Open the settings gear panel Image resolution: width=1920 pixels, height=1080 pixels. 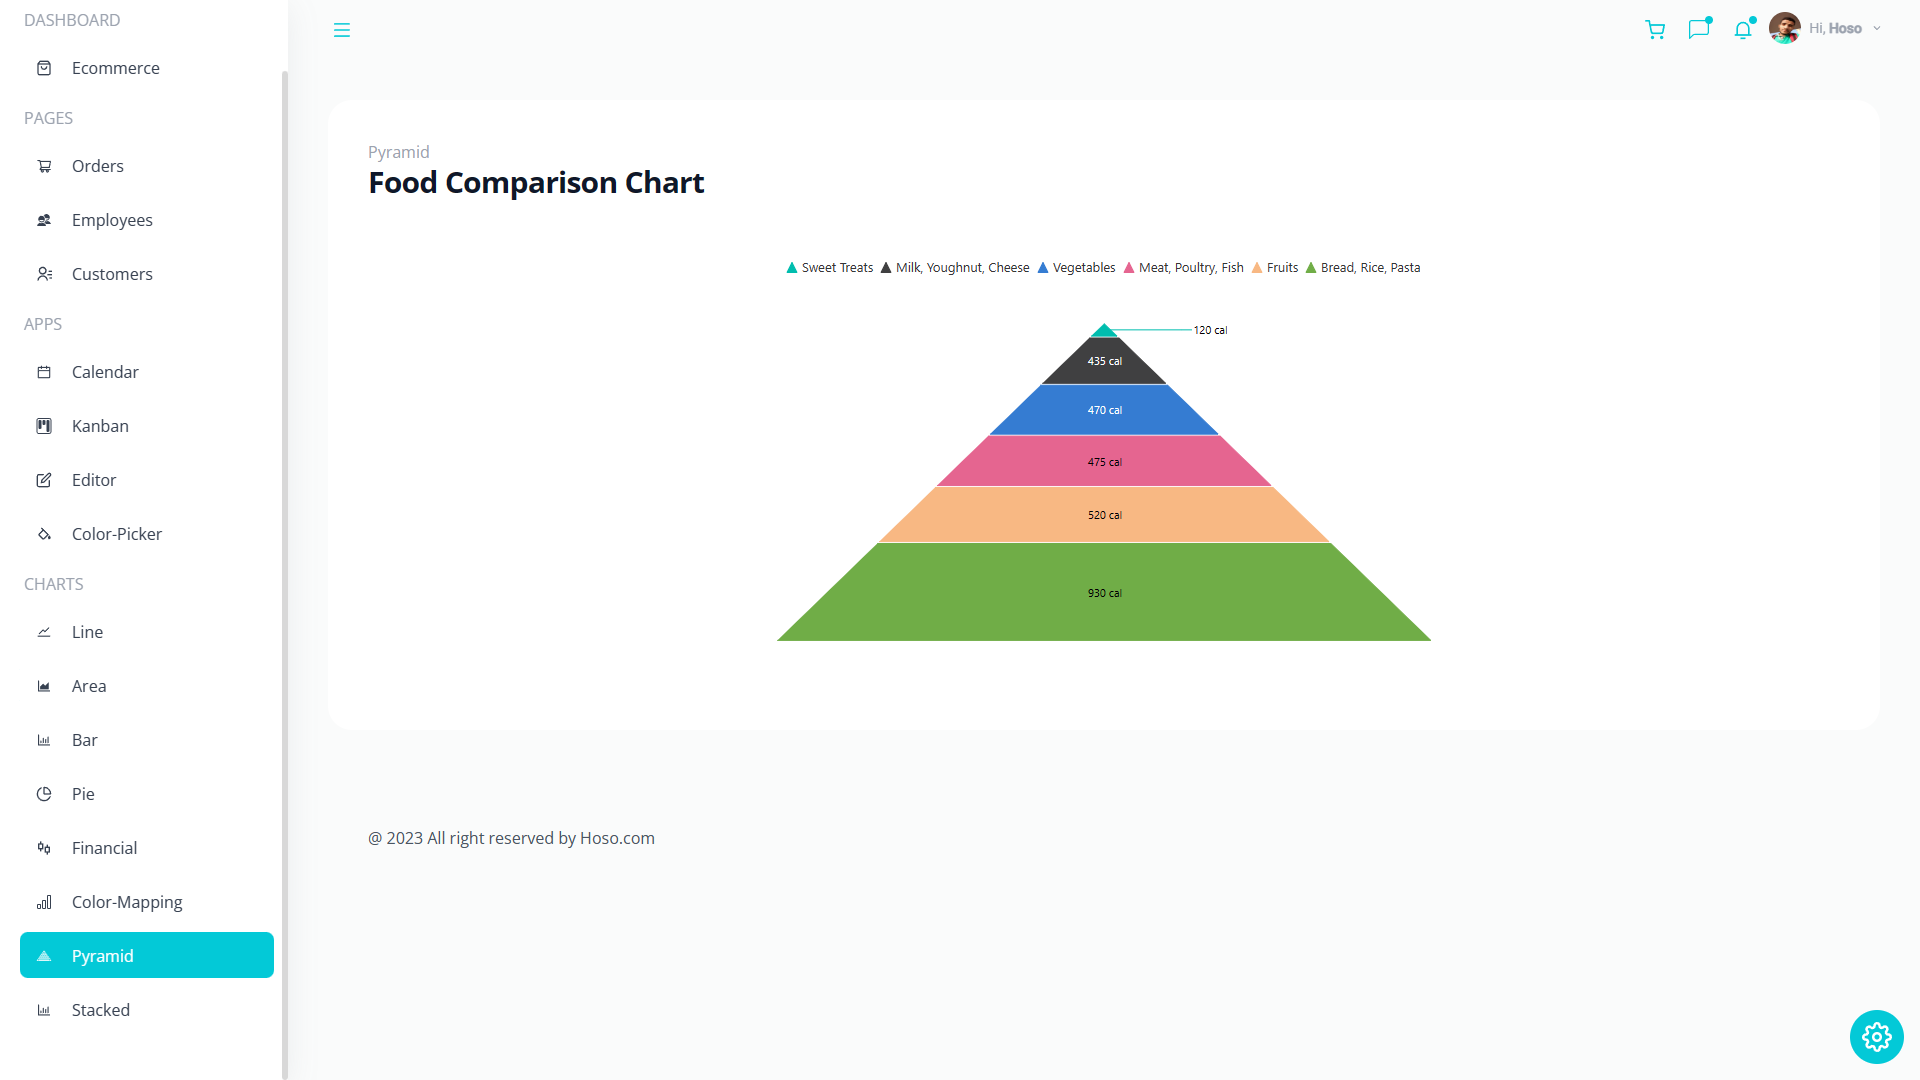[1876, 1037]
